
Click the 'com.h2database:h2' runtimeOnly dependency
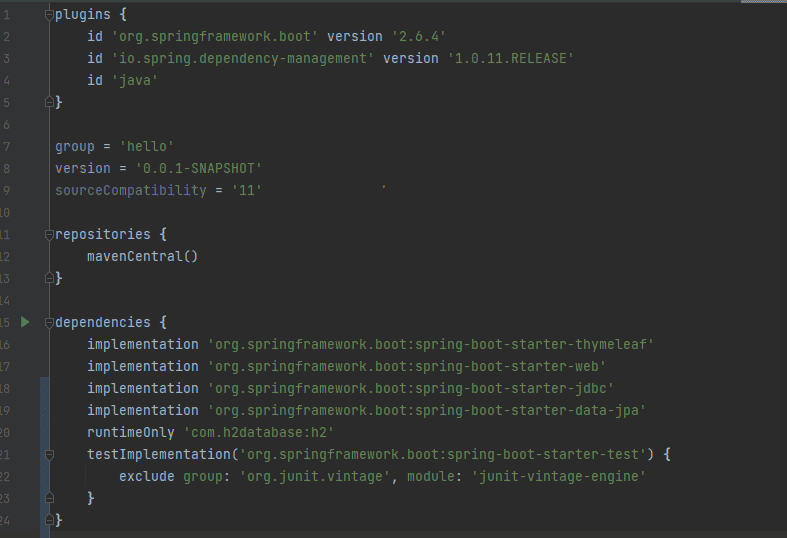pos(257,432)
